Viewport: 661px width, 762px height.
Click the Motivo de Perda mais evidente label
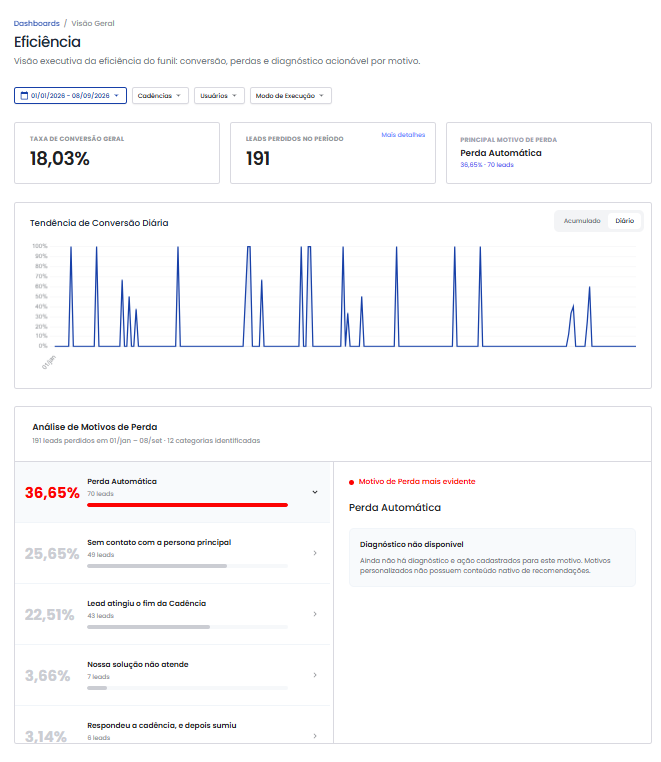tap(417, 482)
